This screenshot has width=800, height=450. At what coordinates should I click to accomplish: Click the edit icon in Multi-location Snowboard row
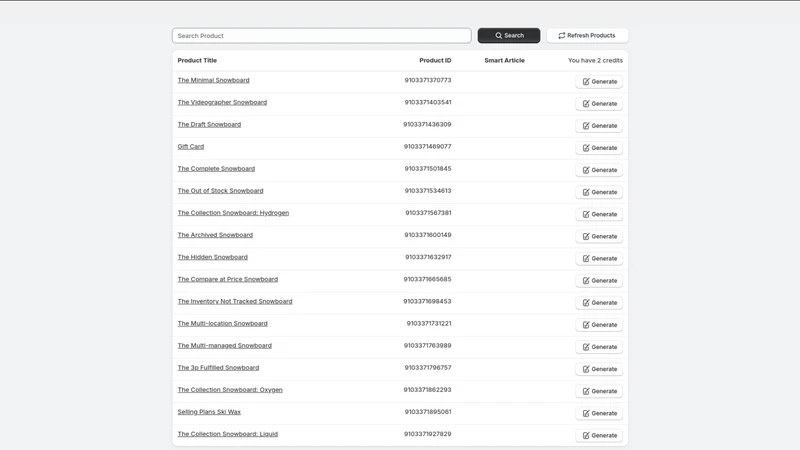[586, 324]
